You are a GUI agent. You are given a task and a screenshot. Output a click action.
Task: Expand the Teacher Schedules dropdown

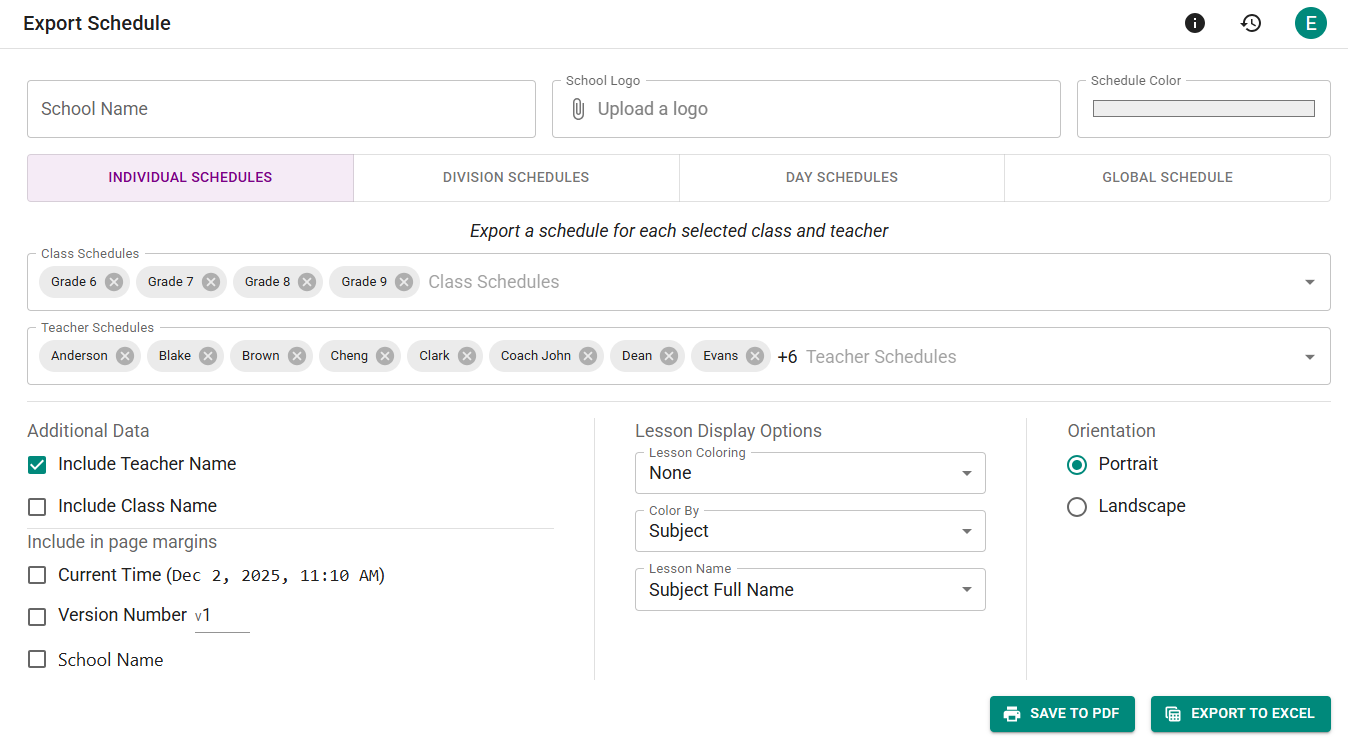[x=1309, y=355]
